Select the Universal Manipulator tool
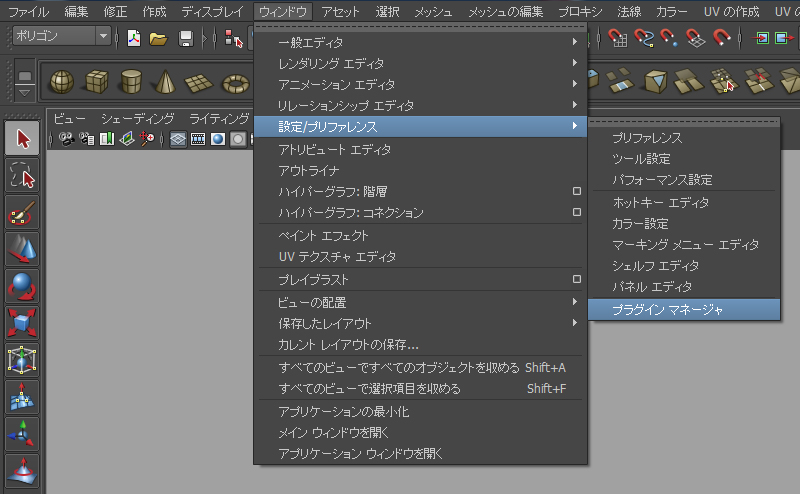 tap(22, 359)
